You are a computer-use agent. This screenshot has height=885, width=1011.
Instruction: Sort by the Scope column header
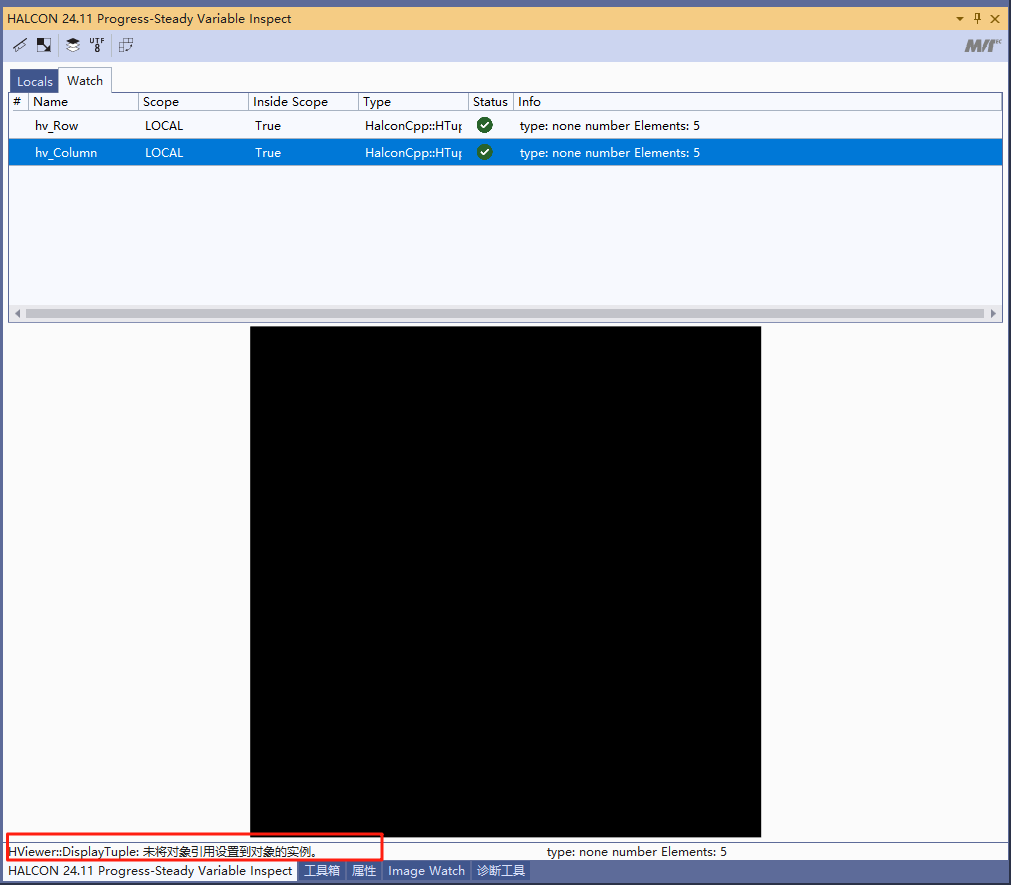coord(193,102)
